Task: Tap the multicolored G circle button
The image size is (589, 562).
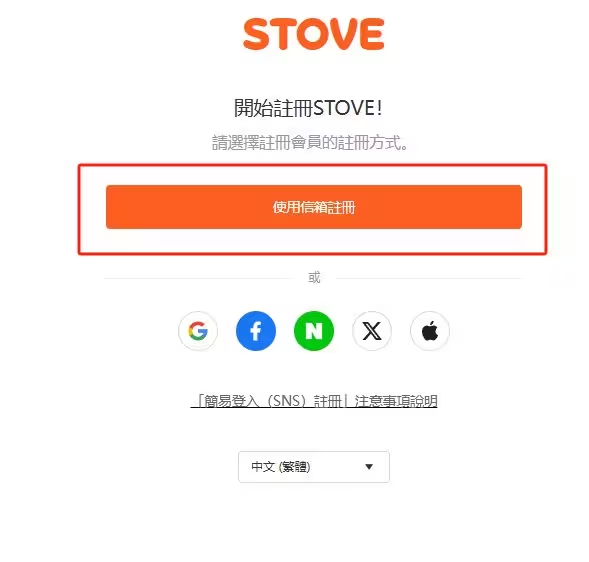Action: pyautogui.click(x=198, y=331)
